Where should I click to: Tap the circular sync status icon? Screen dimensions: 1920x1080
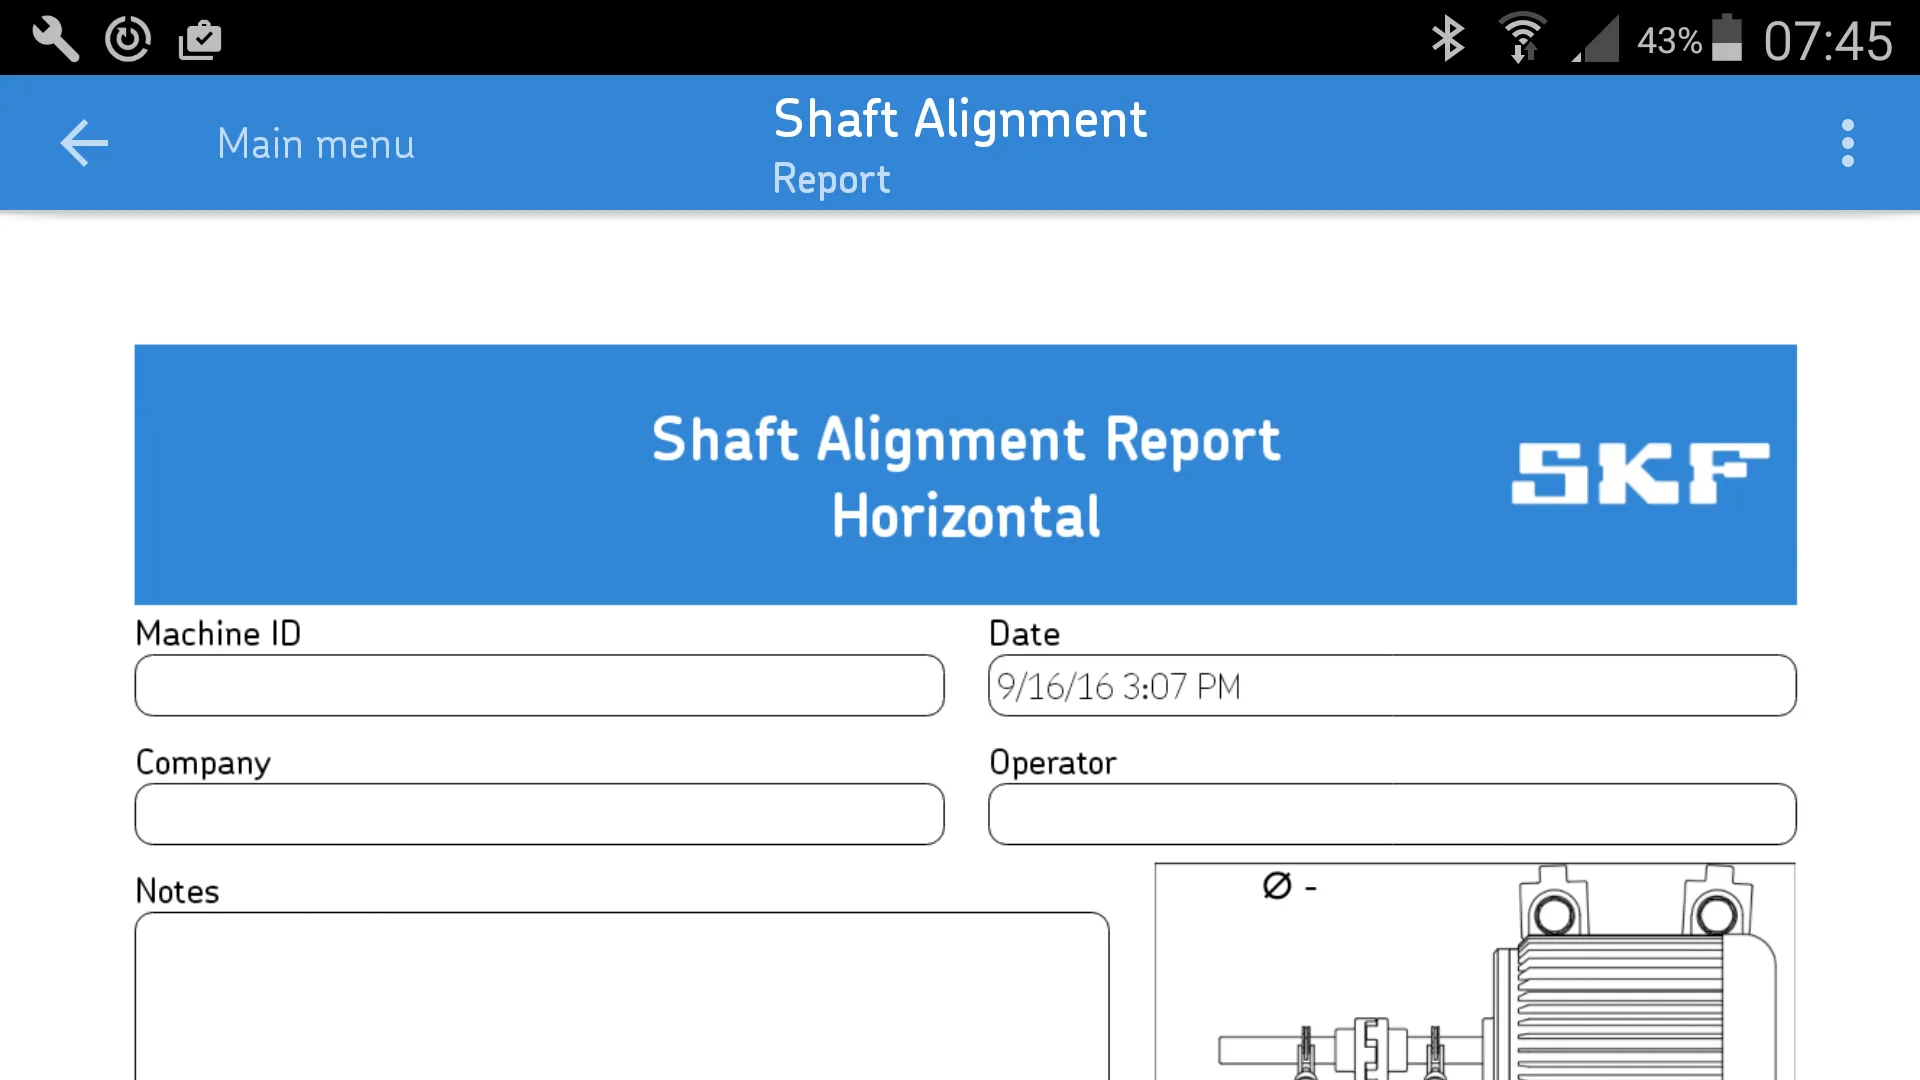pos(128,40)
